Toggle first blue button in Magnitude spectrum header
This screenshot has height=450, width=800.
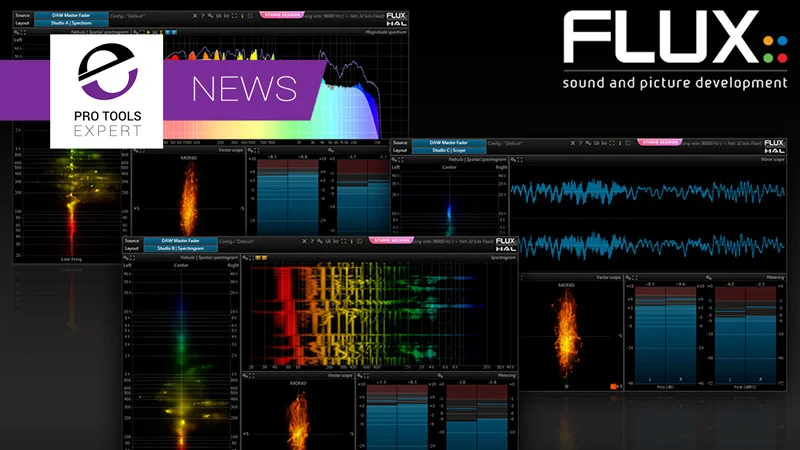tap(167, 32)
